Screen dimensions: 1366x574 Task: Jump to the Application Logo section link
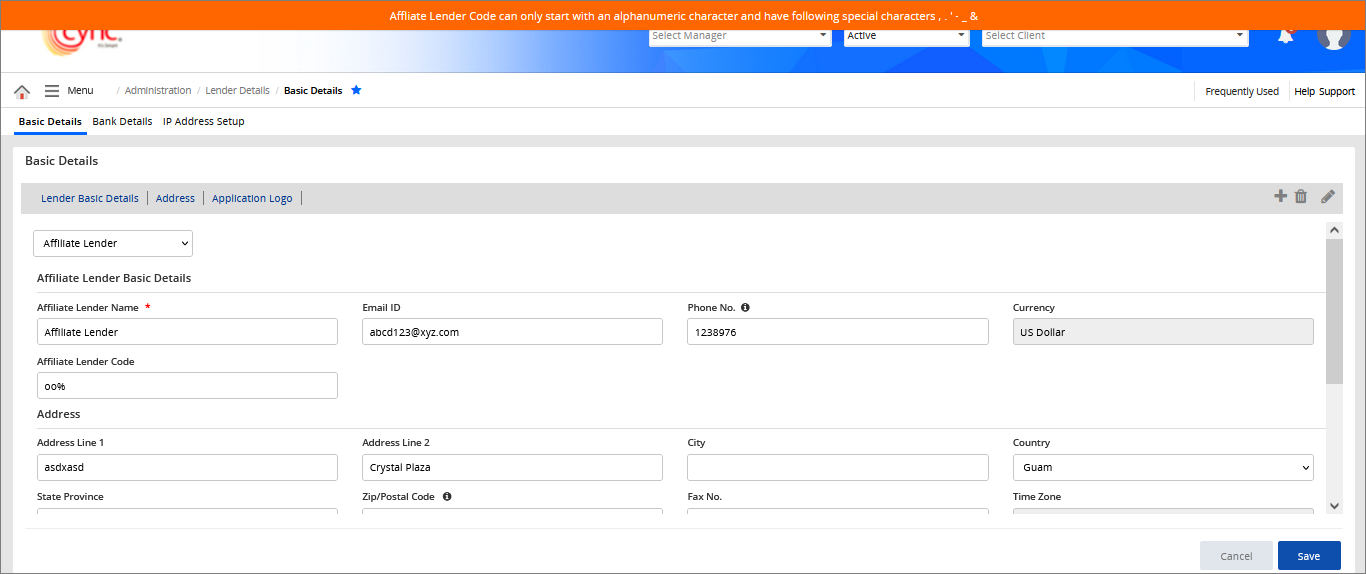[x=252, y=199]
